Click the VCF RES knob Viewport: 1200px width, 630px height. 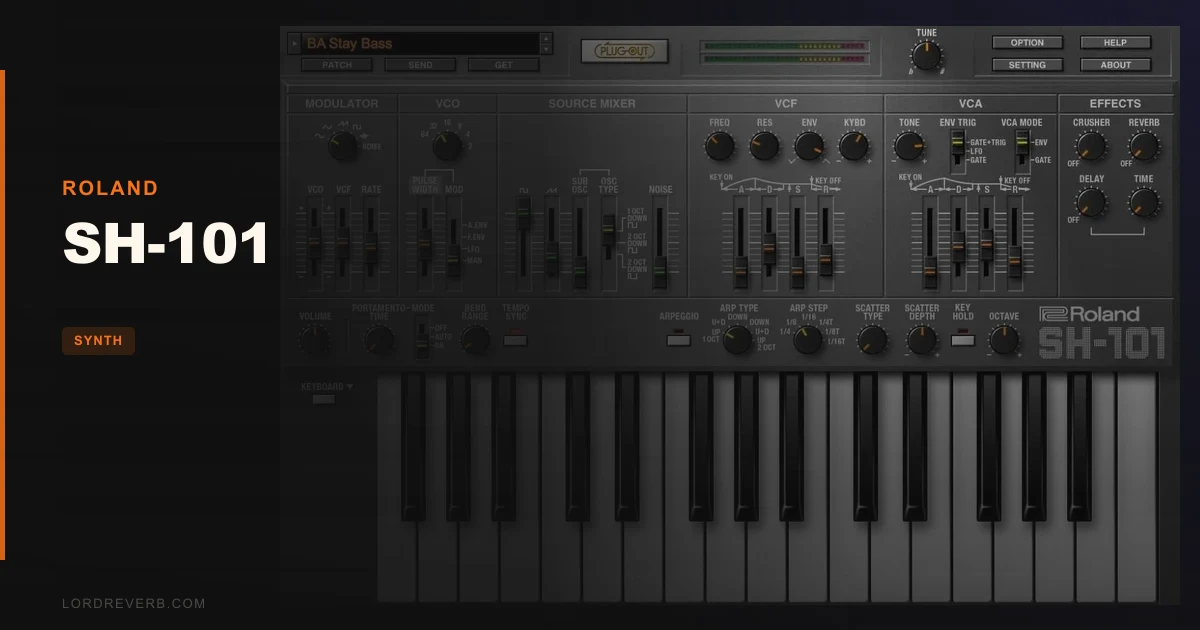tap(764, 147)
